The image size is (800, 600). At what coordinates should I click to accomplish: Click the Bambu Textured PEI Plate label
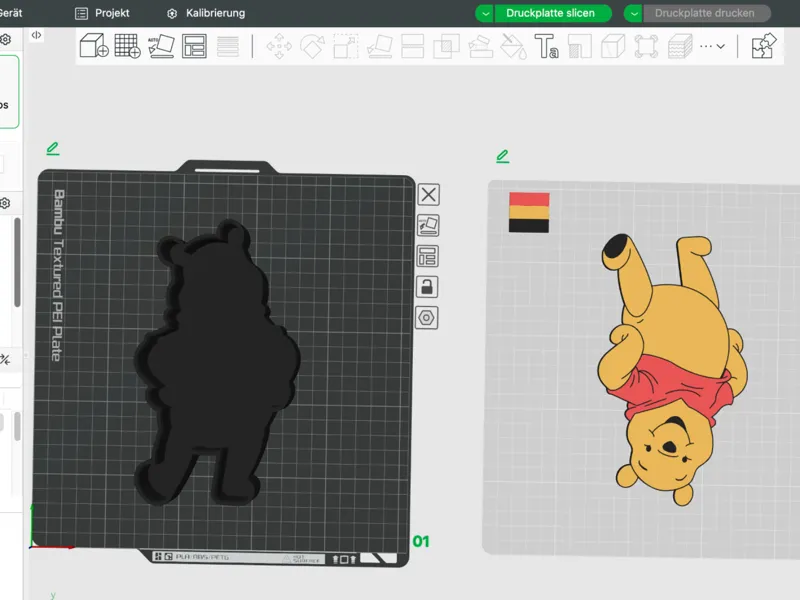pos(58,275)
